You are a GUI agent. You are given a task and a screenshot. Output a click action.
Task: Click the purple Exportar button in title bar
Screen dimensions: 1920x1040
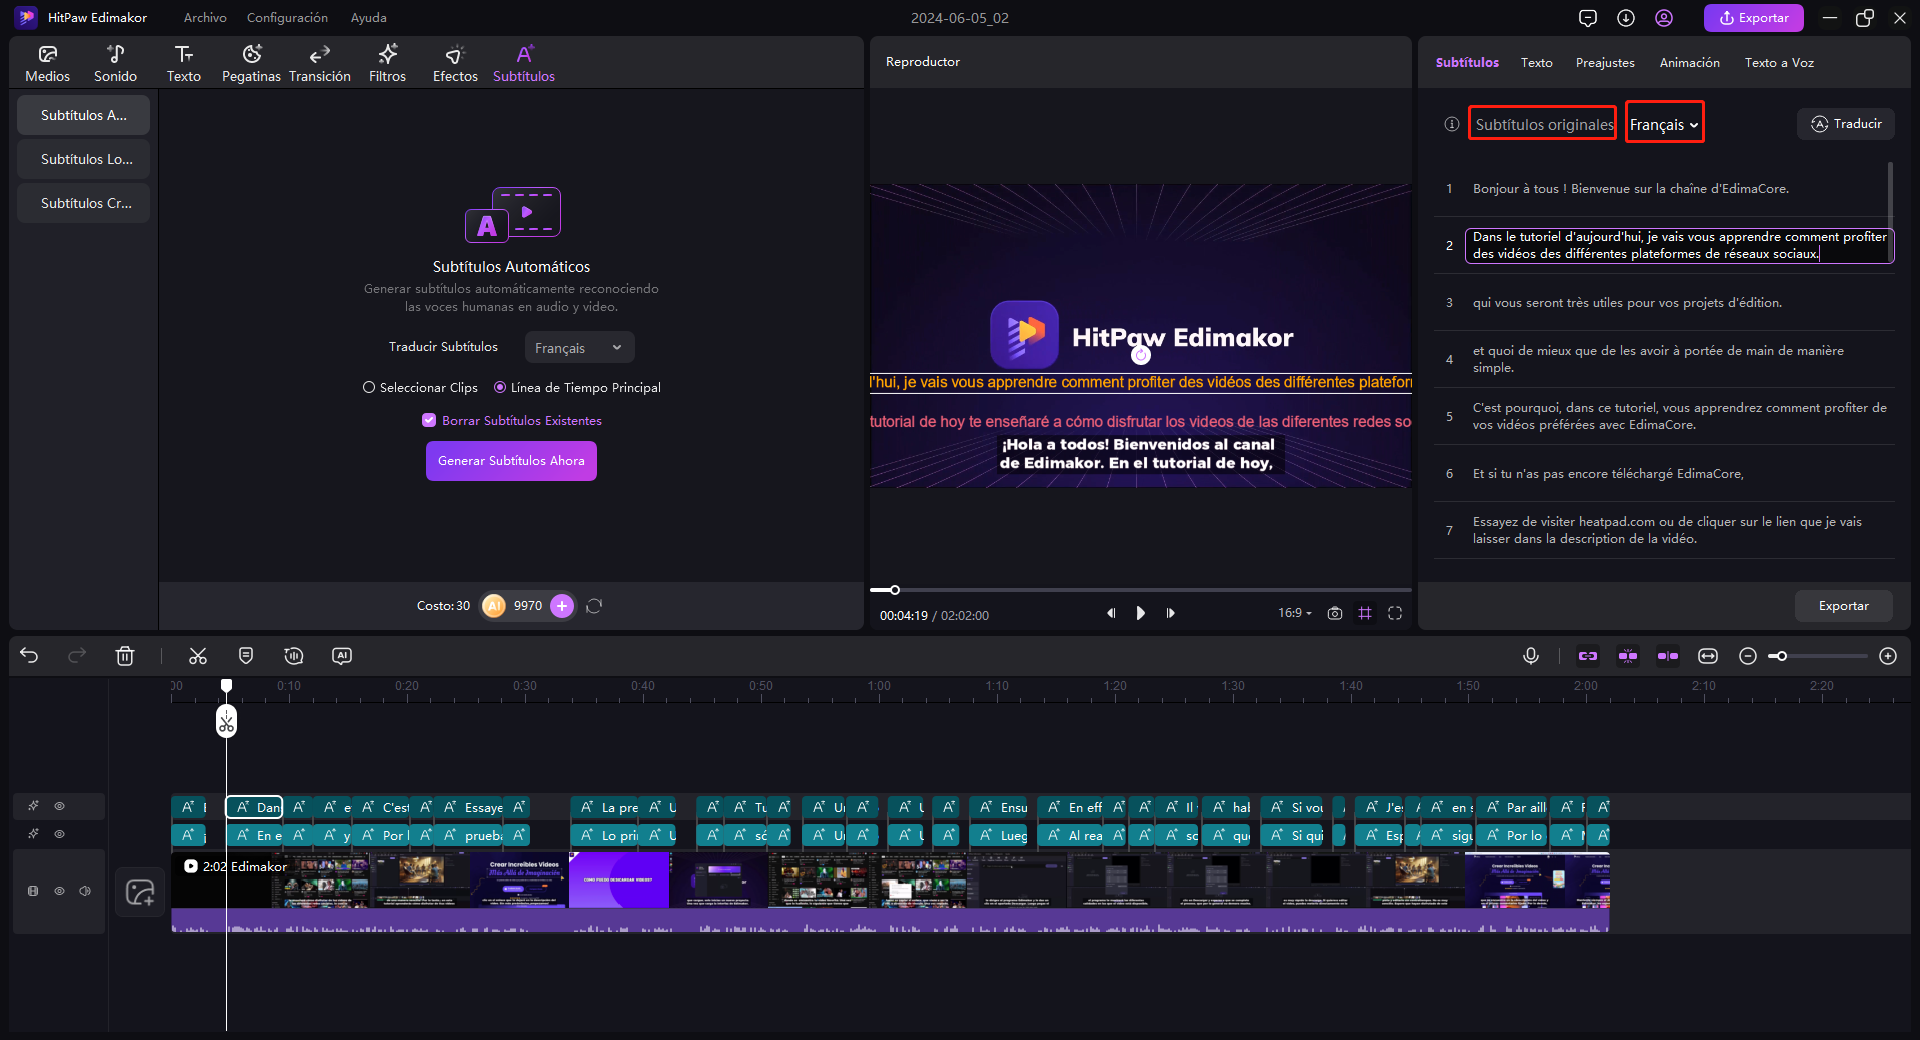[x=1754, y=18]
